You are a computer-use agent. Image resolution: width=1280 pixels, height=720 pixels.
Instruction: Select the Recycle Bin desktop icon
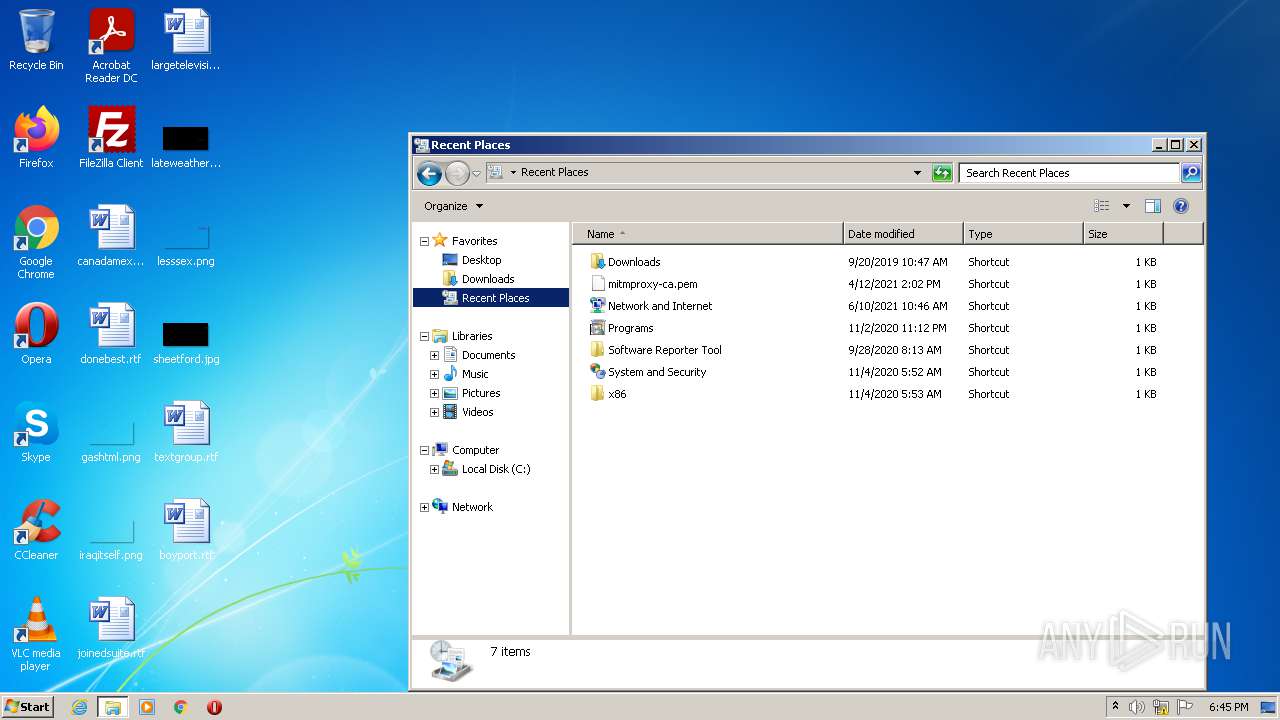[x=36, y=40]
